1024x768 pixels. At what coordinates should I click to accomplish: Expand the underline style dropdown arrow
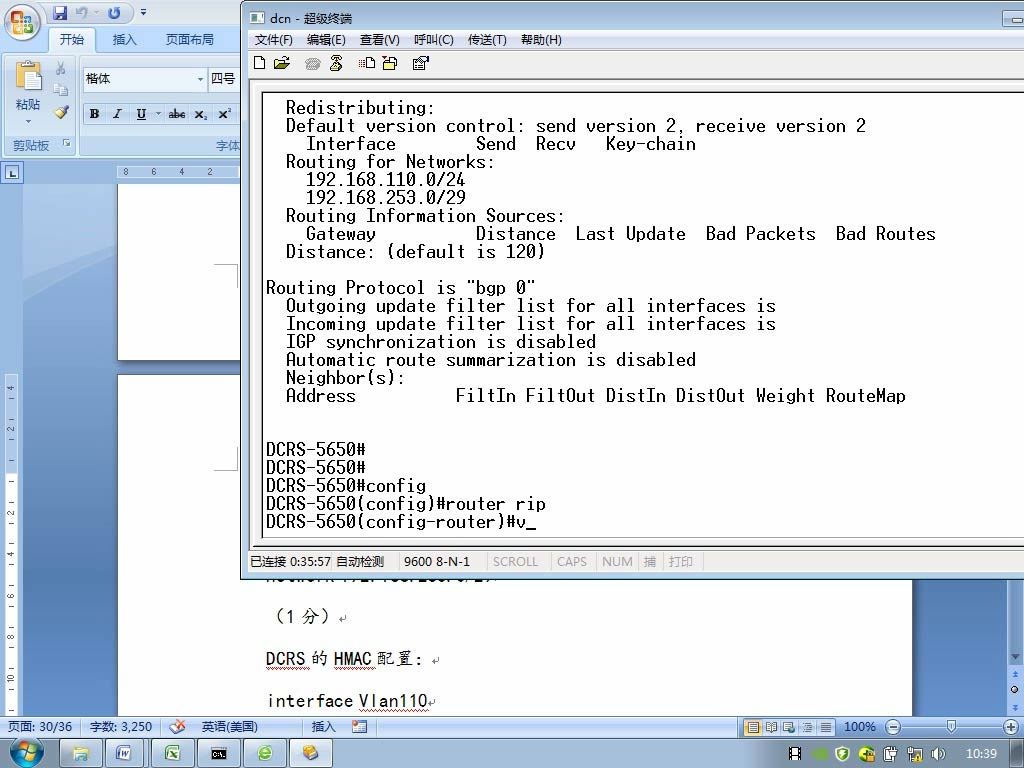pos(158,114)
